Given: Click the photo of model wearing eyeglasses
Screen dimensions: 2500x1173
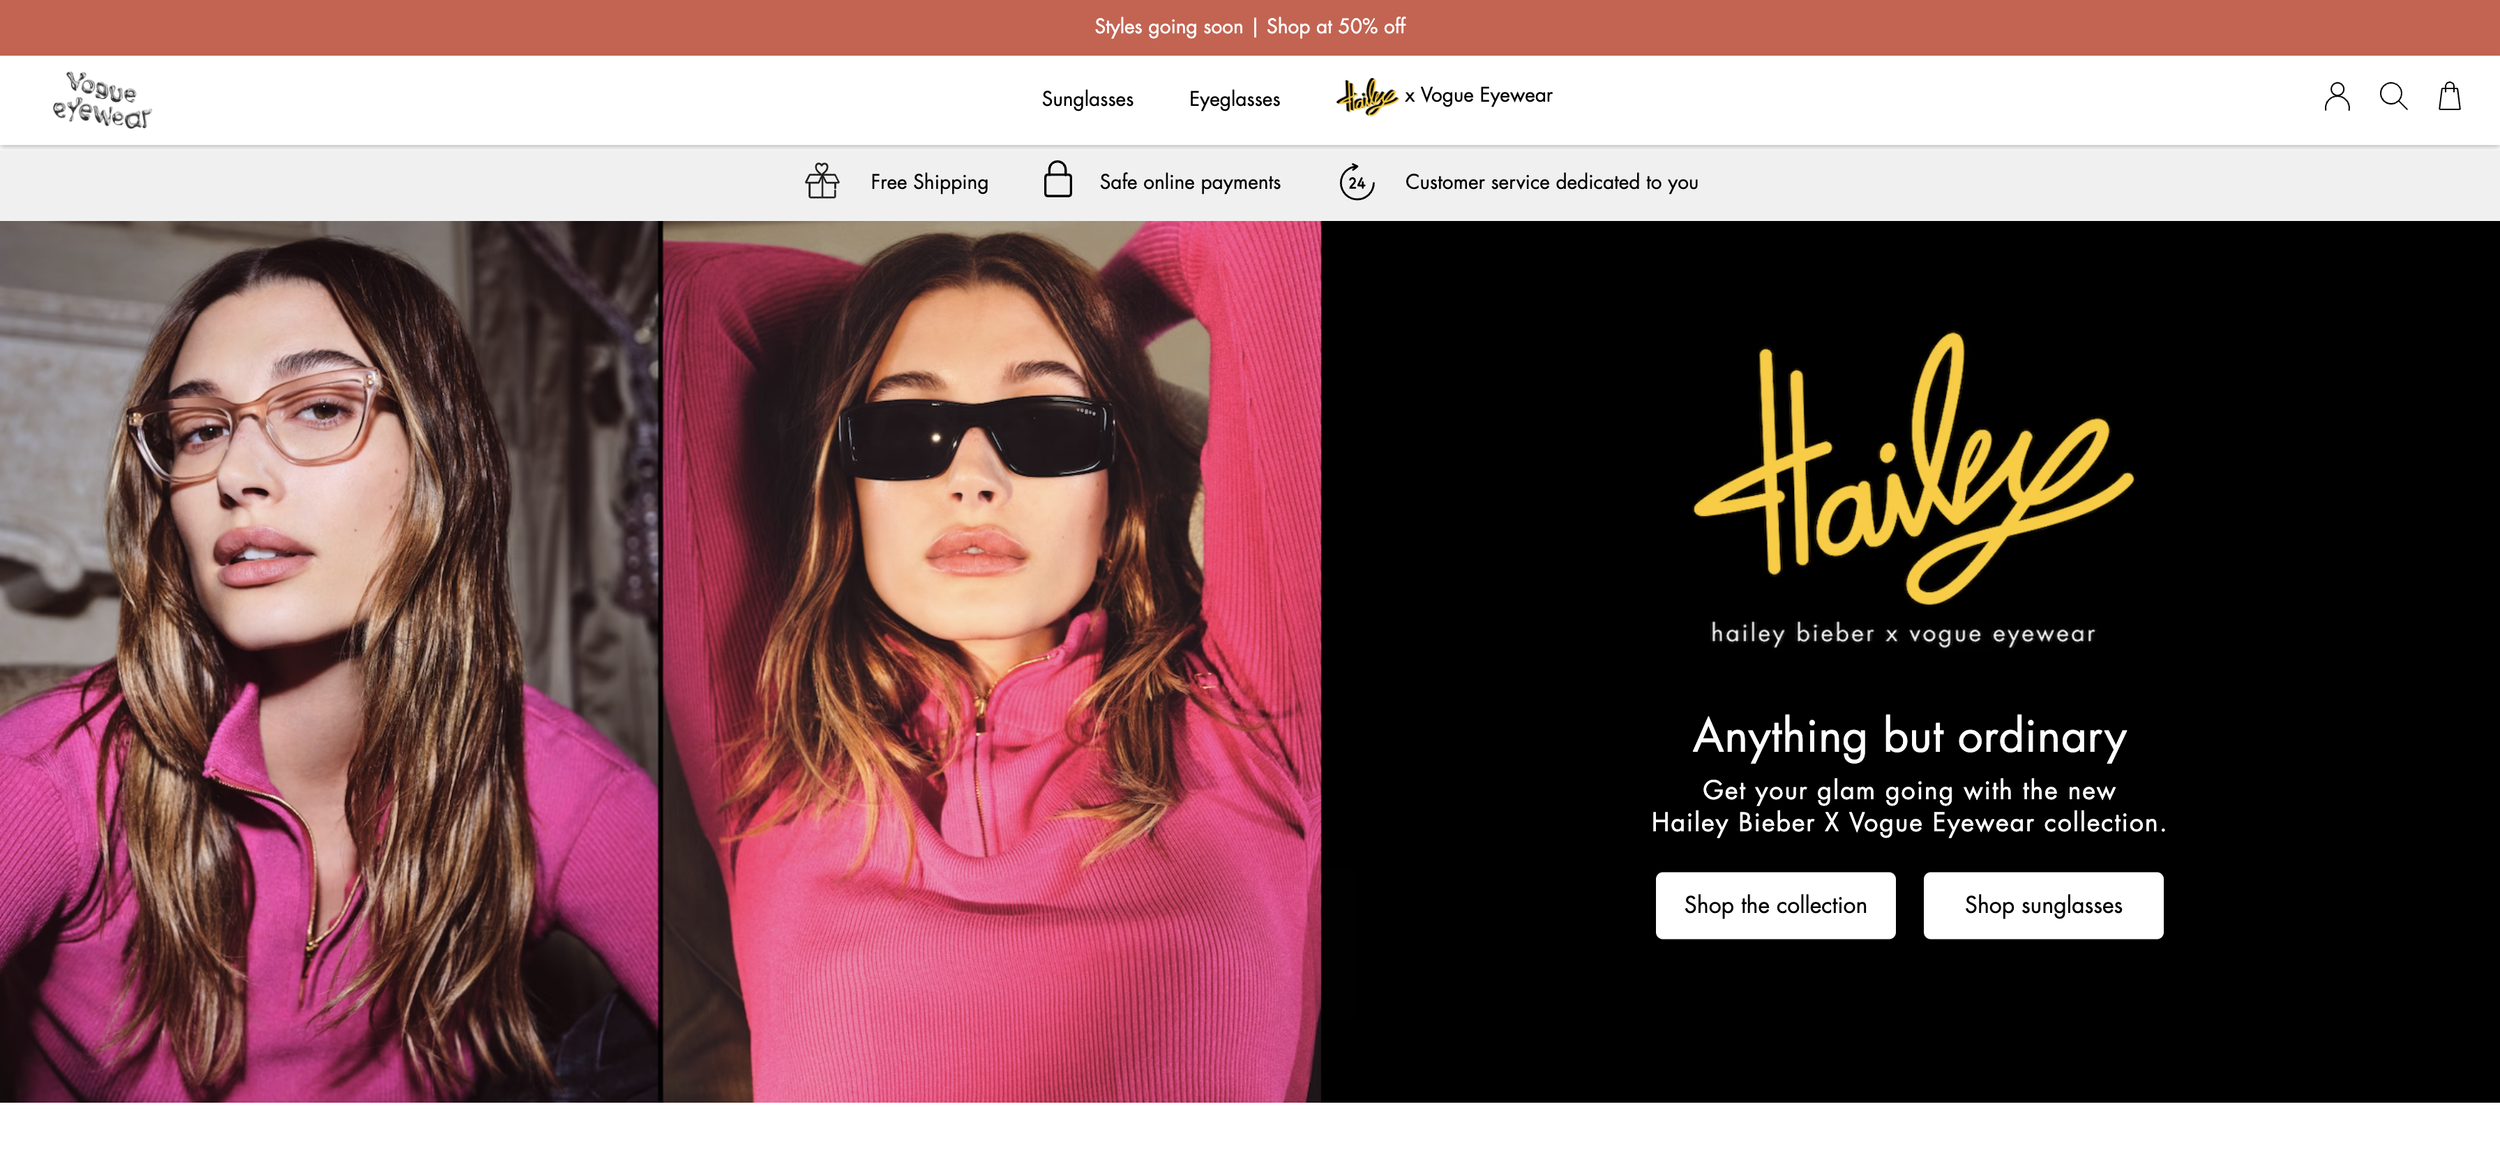Looking at the screenshot, I should point(330,660).
